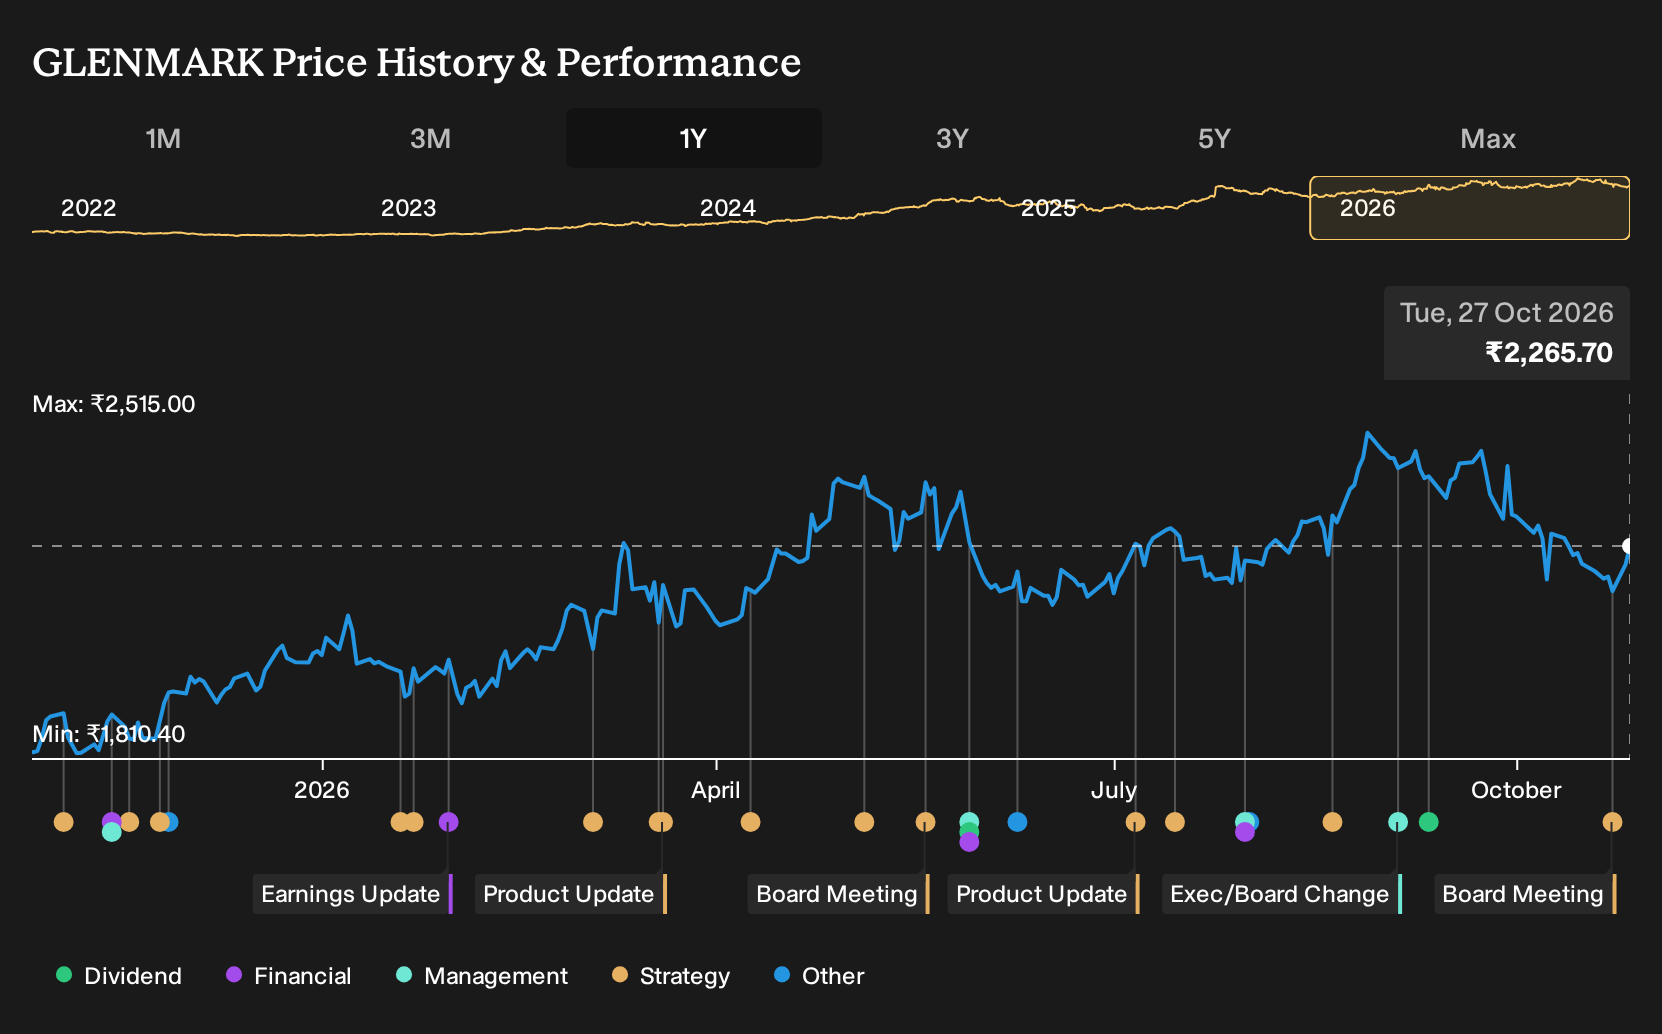Click the October axis label
Viewport: 1662px width, 1034px height.
pyautogui.click(x=1516, y=790)
